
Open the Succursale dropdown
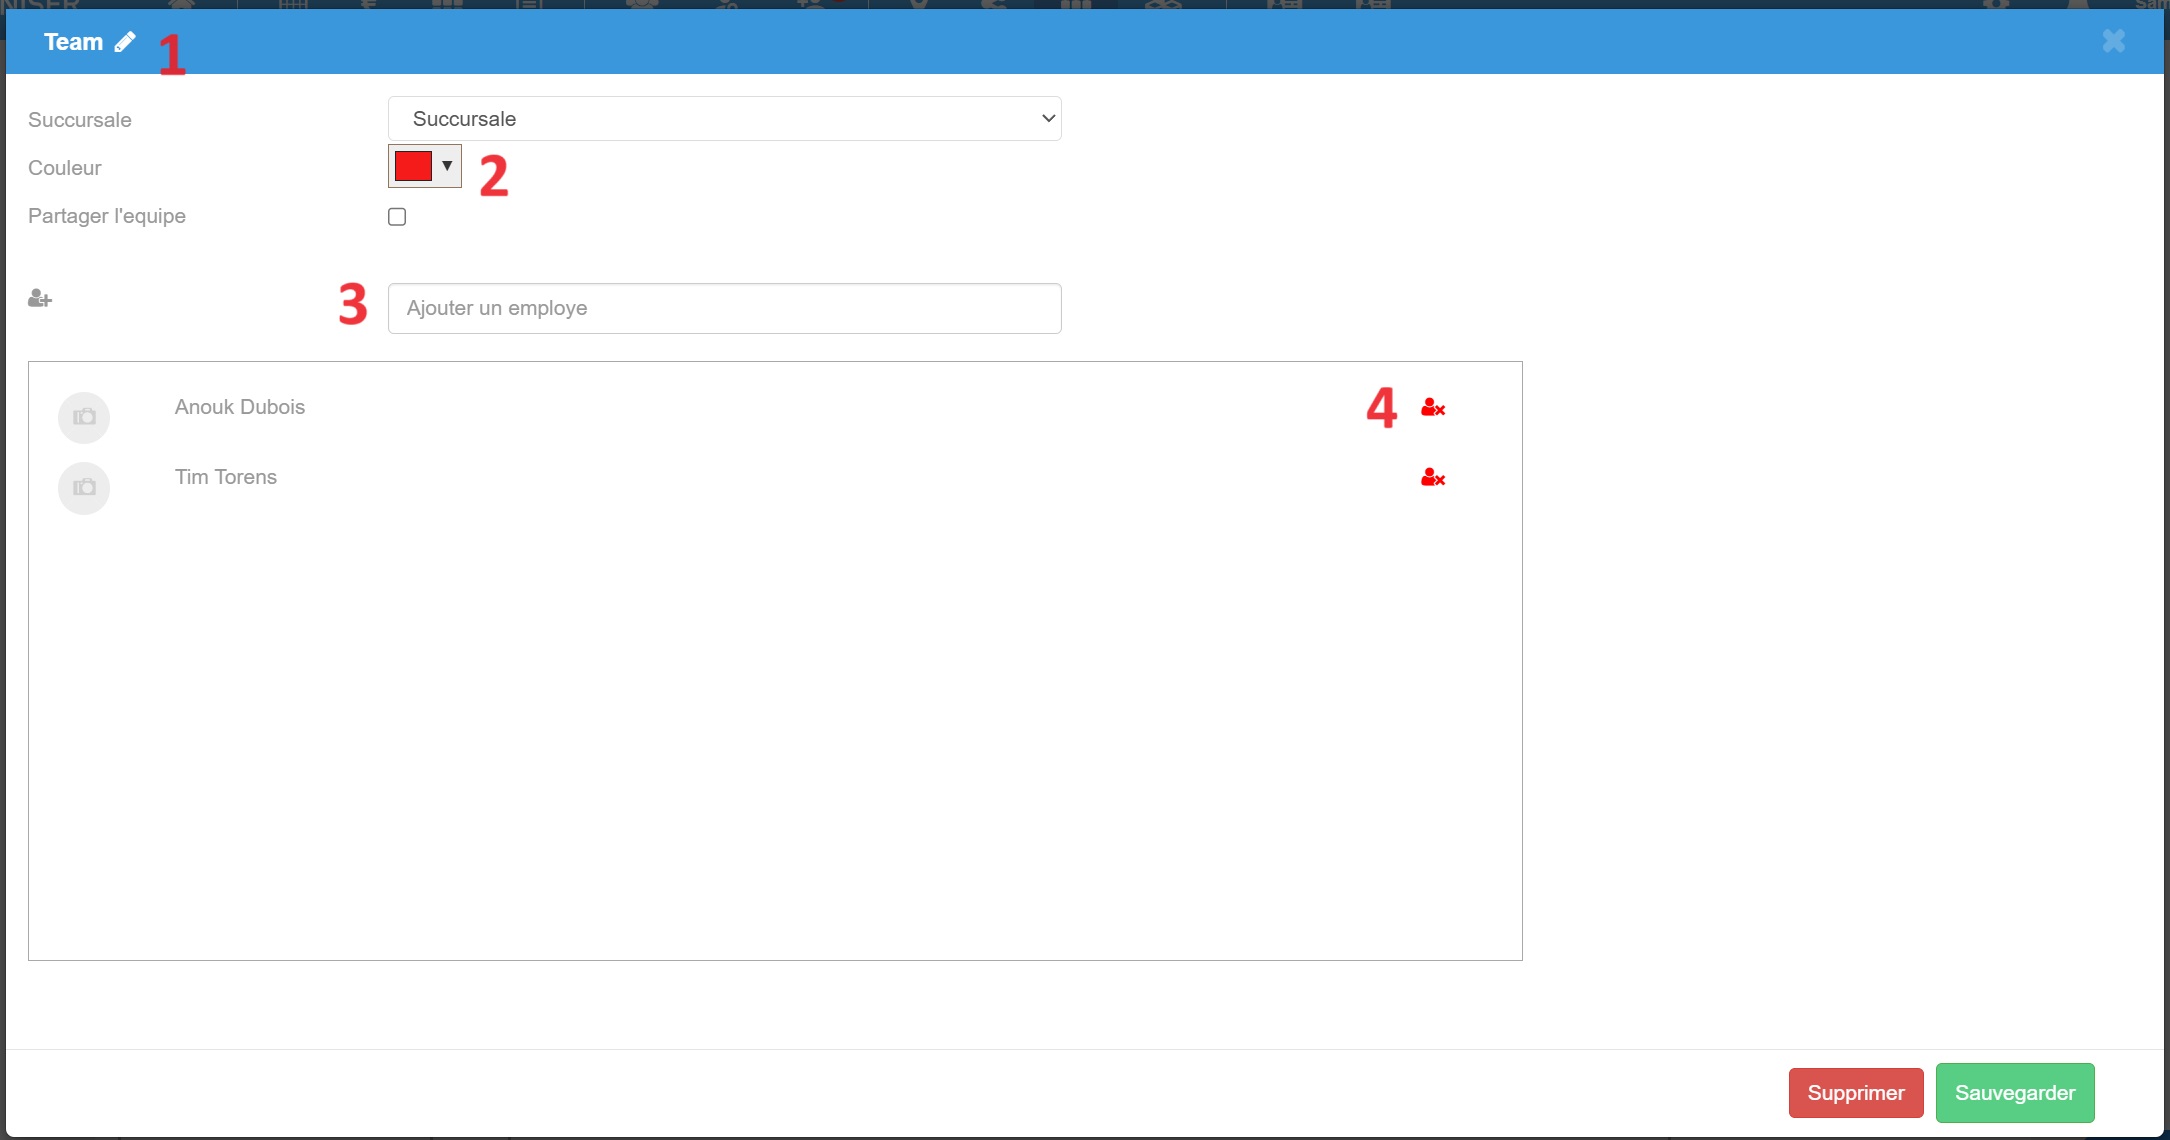(724, 119)
